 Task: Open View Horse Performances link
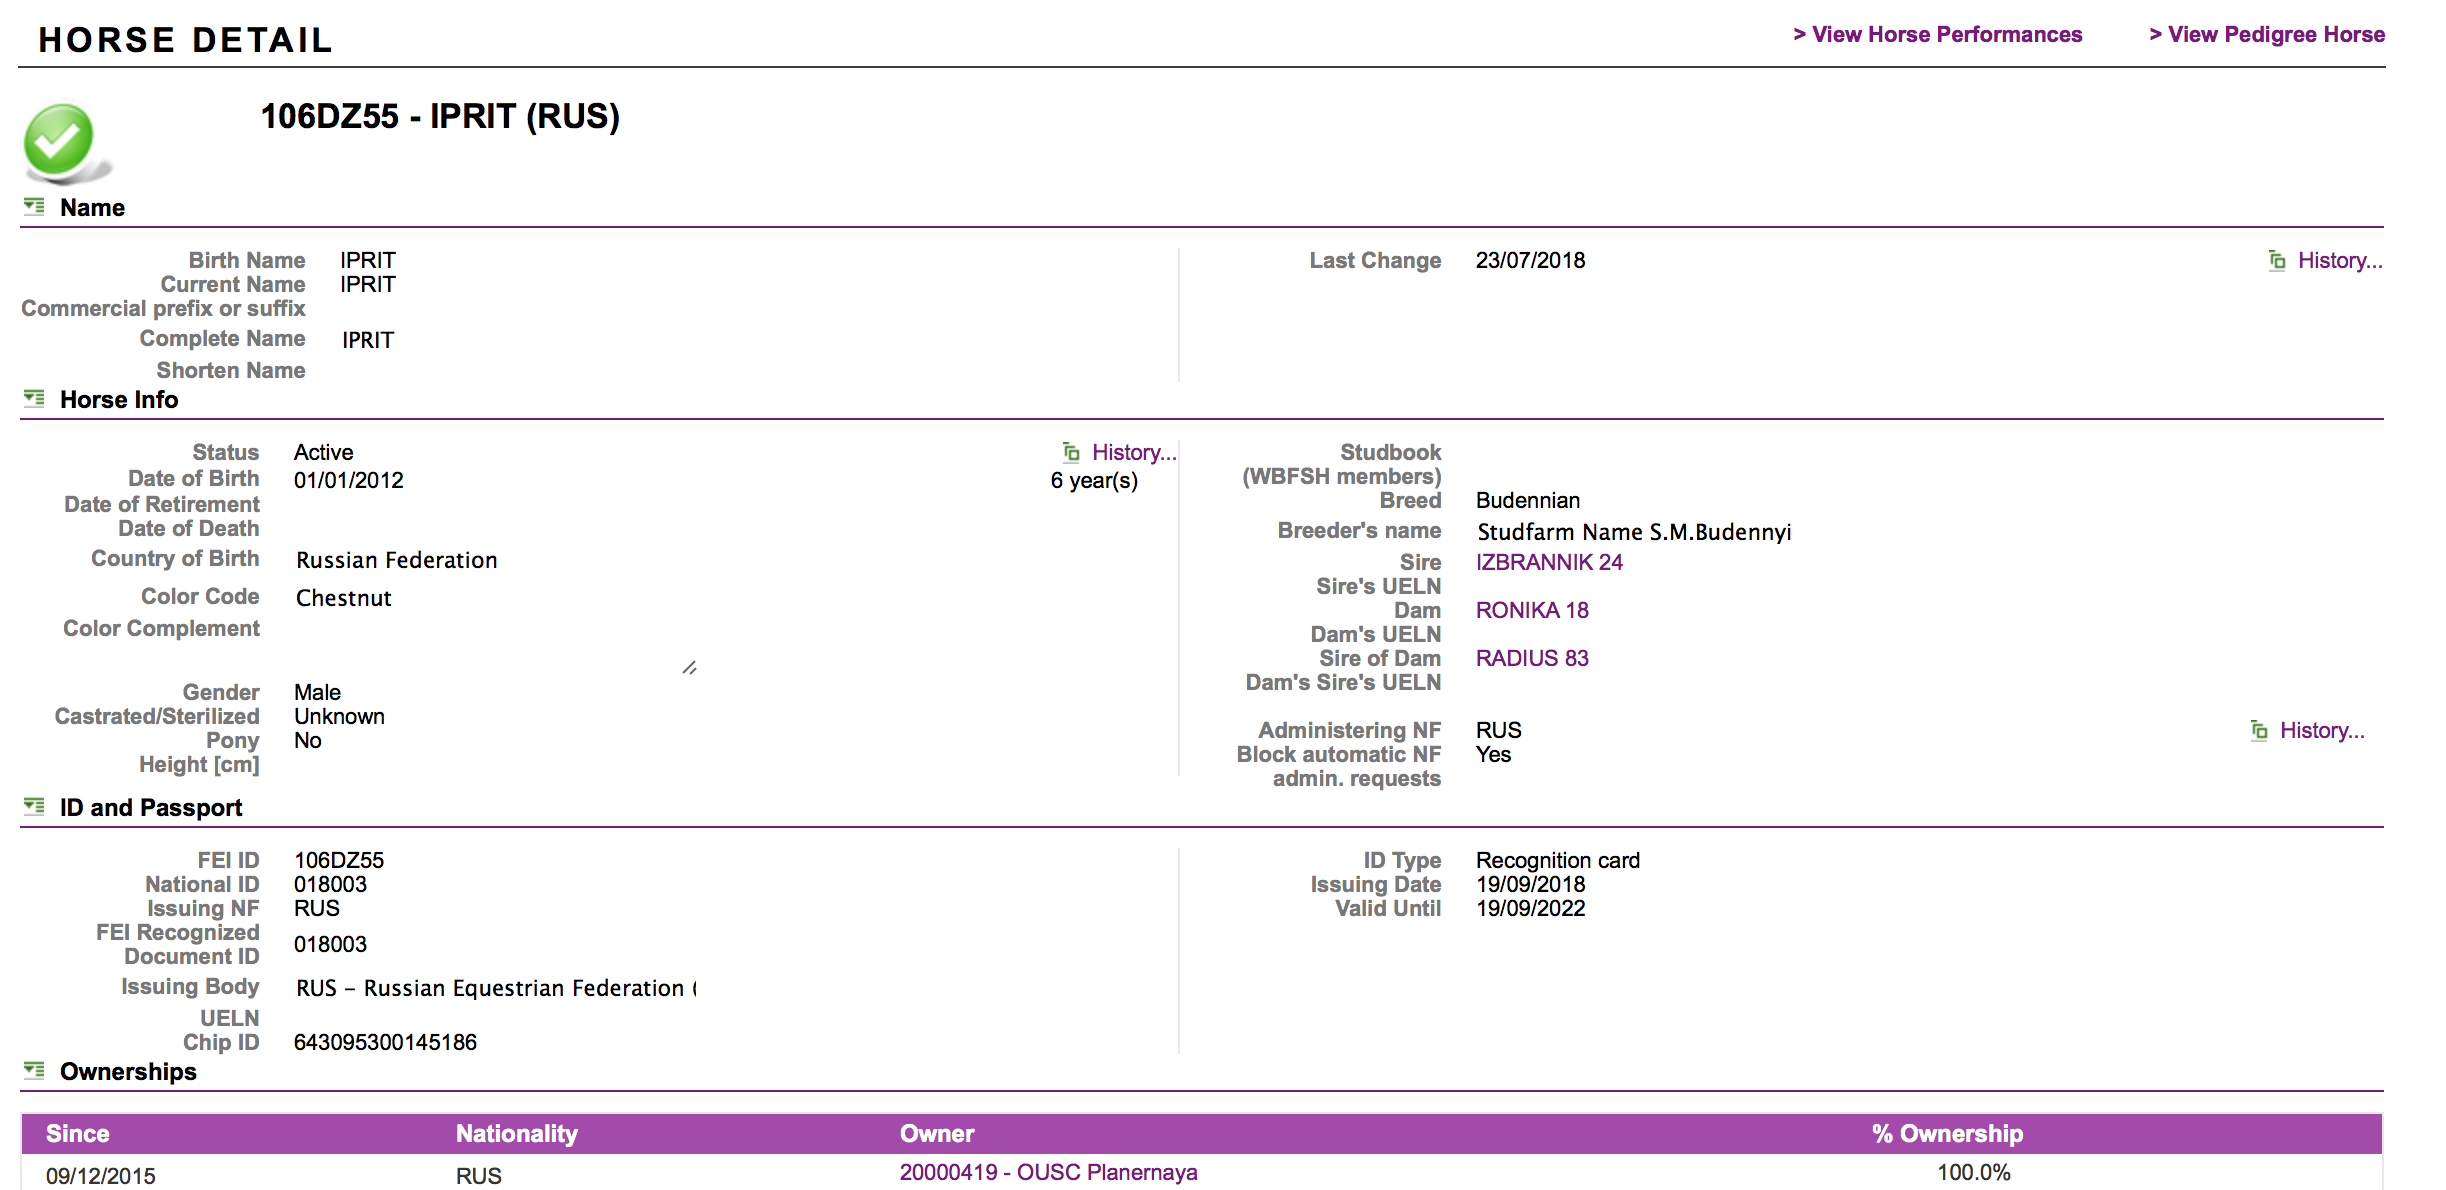[1937, 35]
